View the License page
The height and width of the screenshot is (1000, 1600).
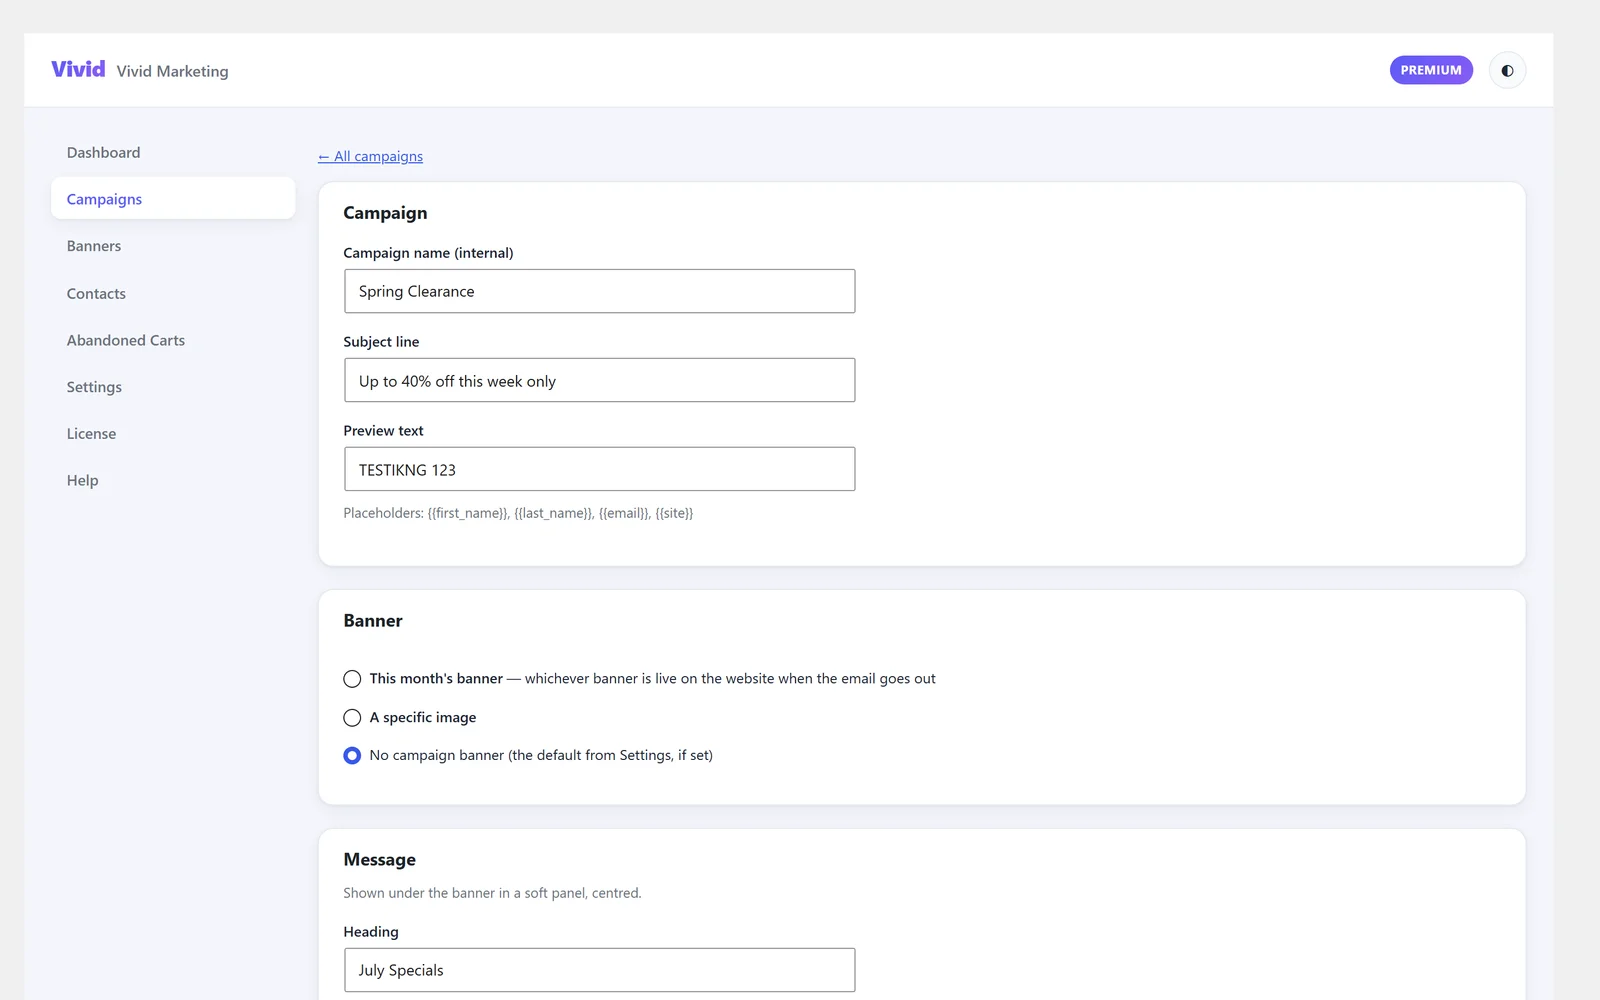click(173, 434)
